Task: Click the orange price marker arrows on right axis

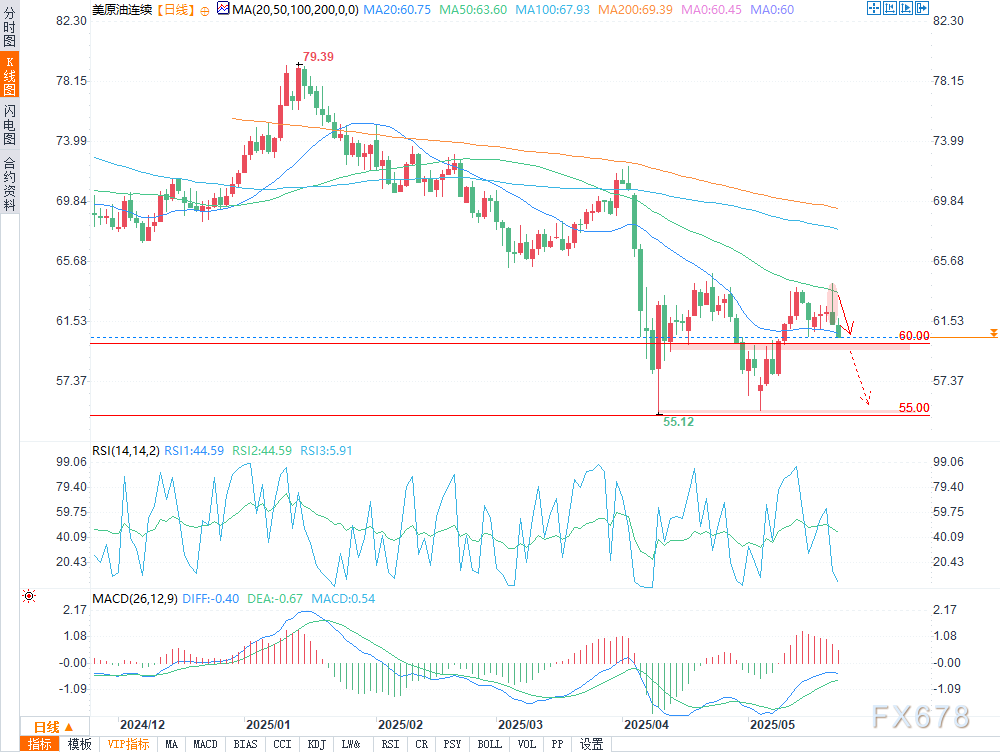Action: pyautogui.click(x=992, y=331)
